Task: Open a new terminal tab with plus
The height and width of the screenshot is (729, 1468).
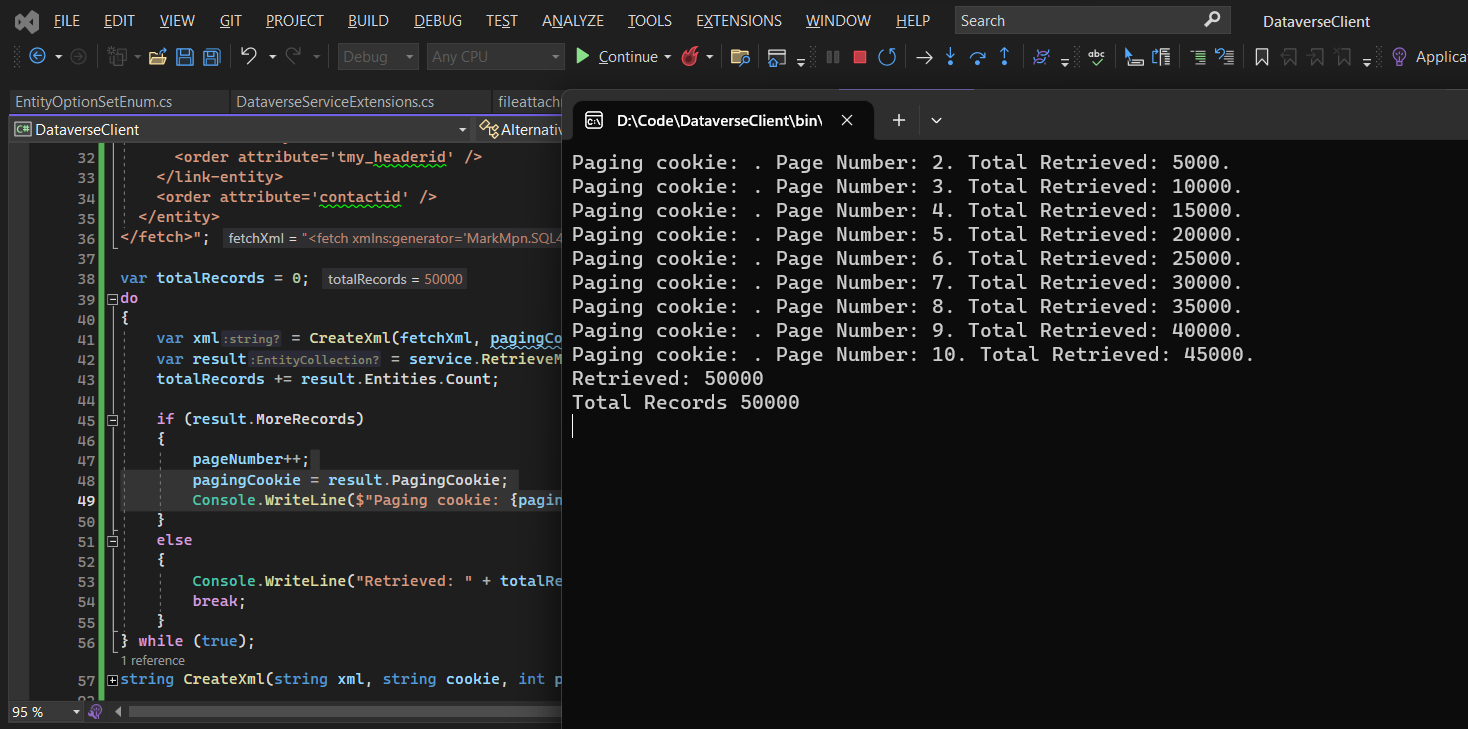Action: 898,120
